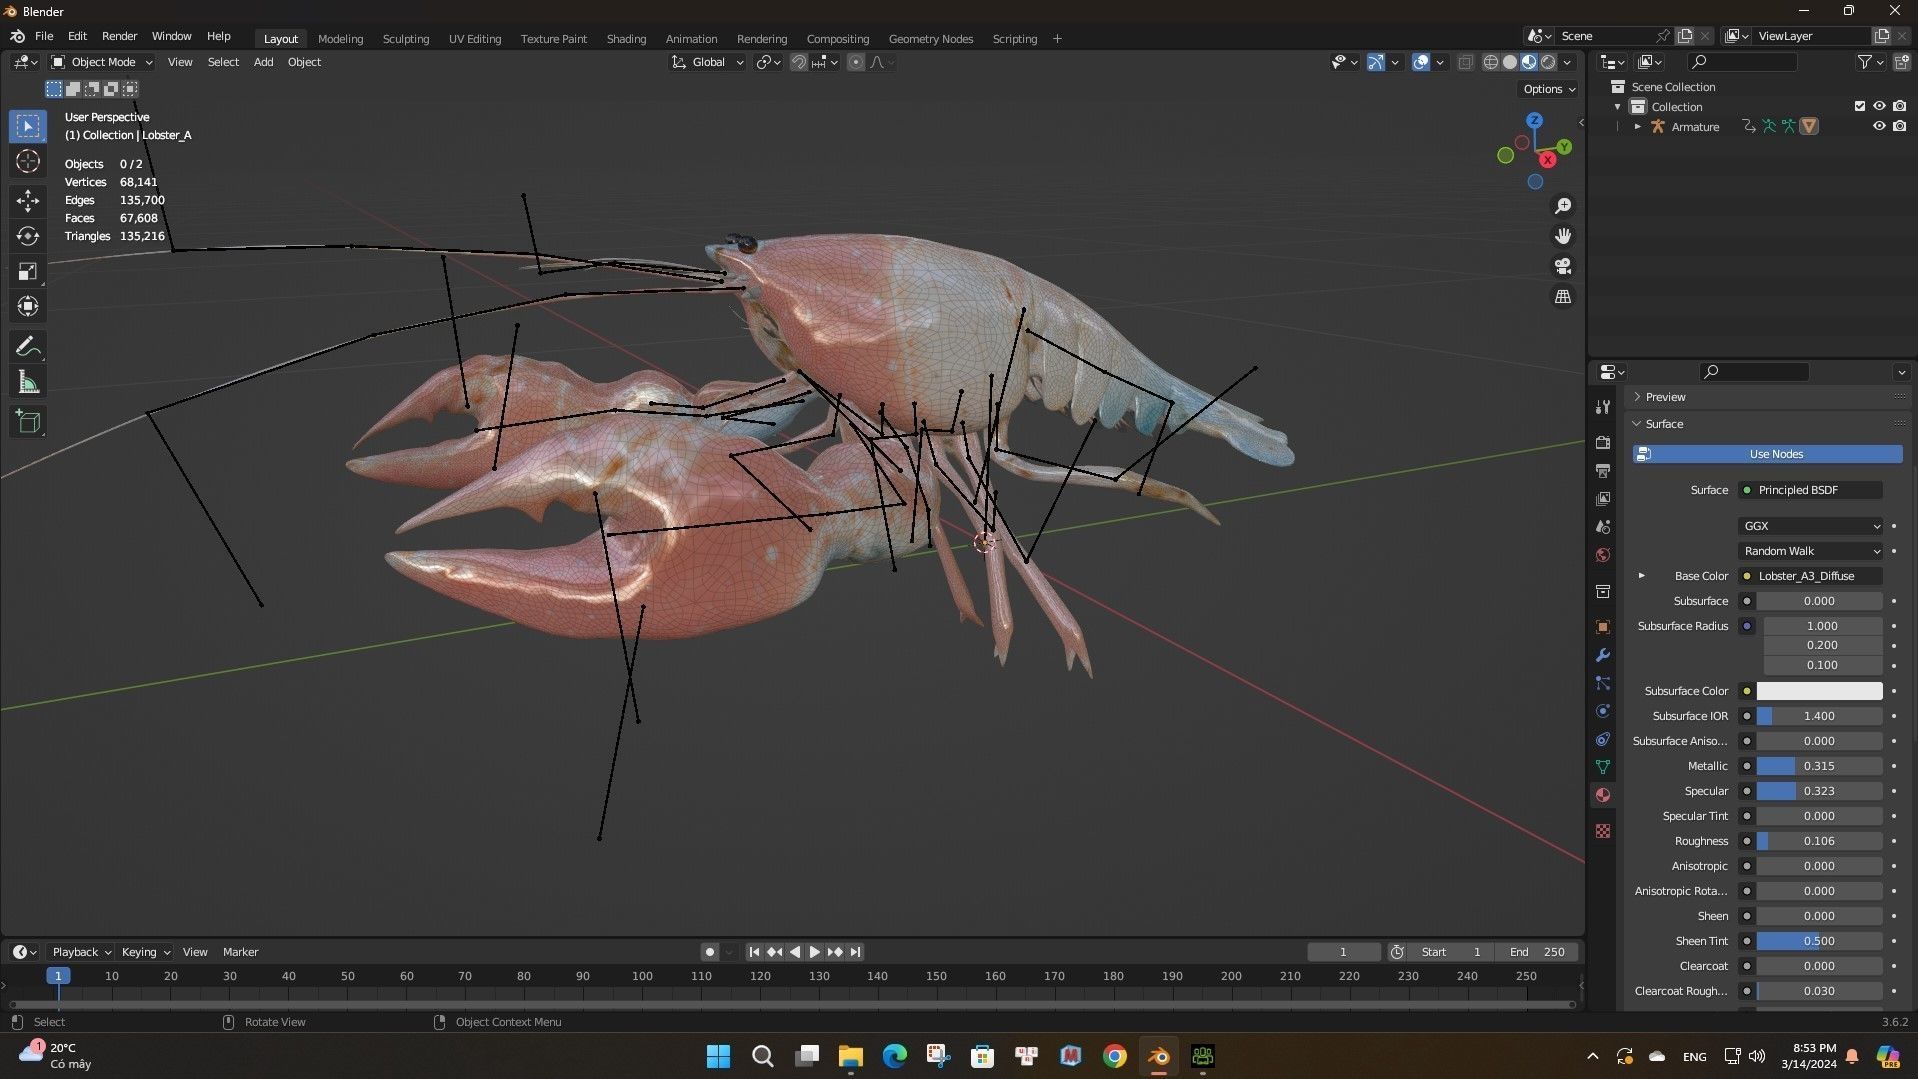Open the Object Data properties tab
1918x1079 pixels.
point(1603,767)
